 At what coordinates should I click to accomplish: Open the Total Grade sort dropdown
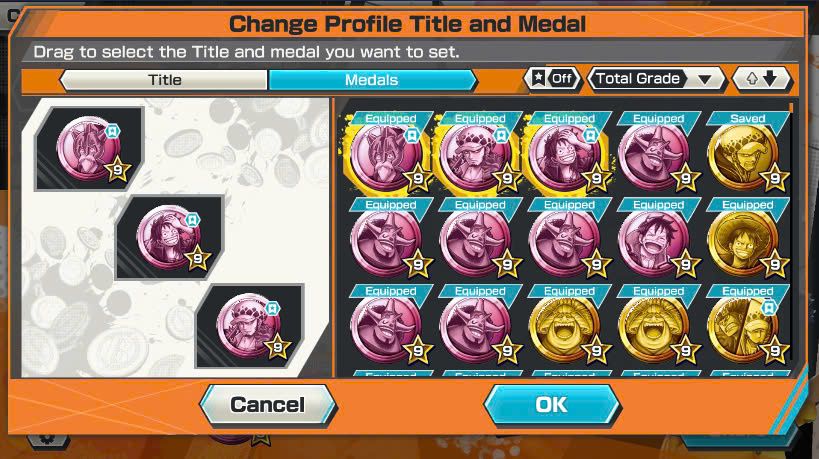657,79
